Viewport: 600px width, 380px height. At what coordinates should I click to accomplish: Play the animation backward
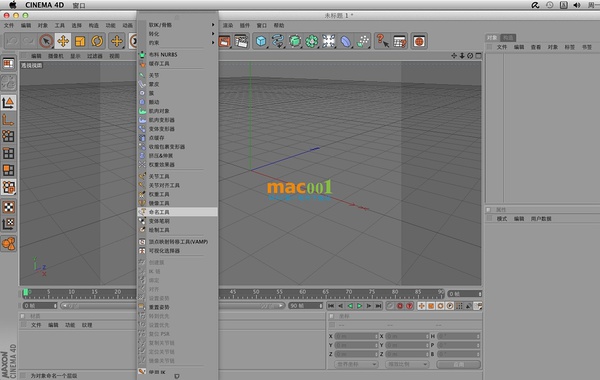350,306
